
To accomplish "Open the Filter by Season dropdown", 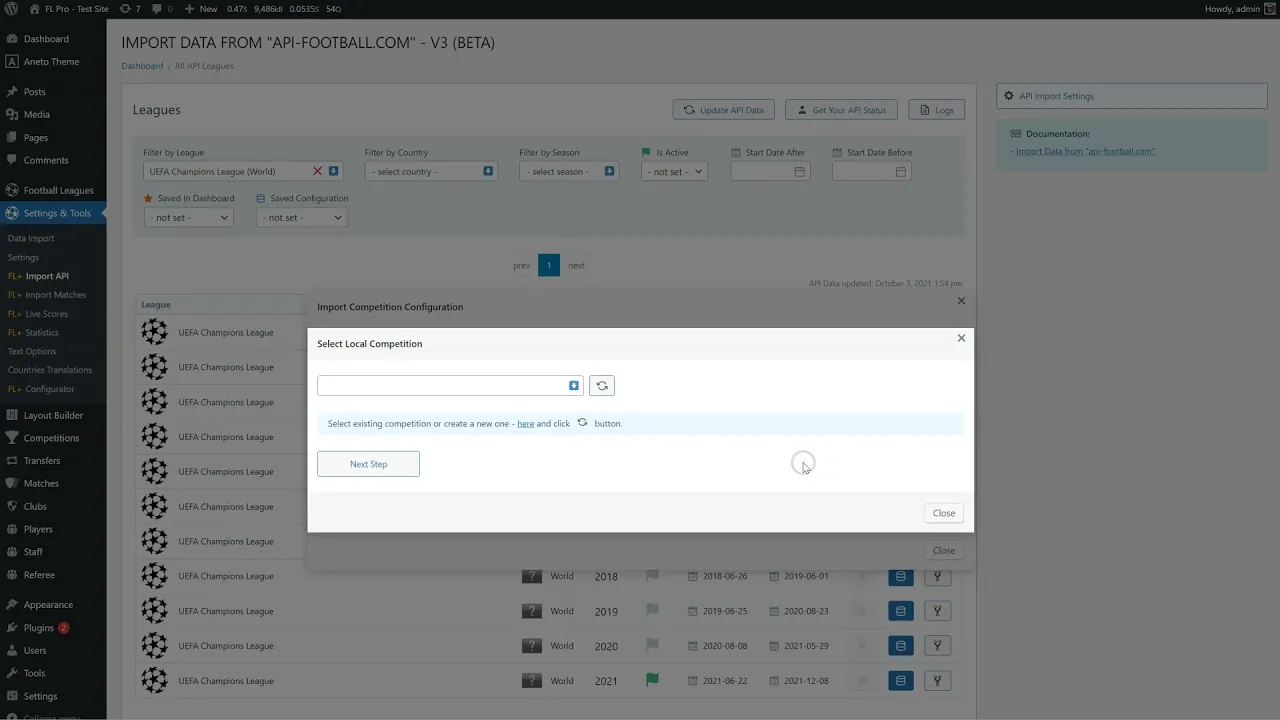I will (568, 172).
